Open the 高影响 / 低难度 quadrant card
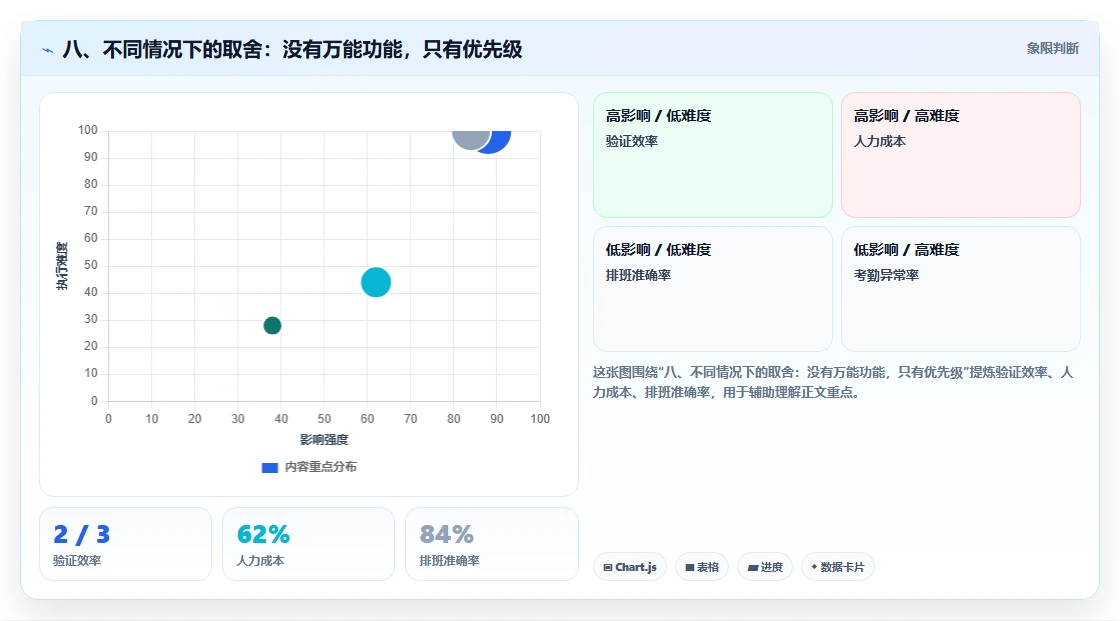This screenshot has height=621, width=1120. point(713,155)
